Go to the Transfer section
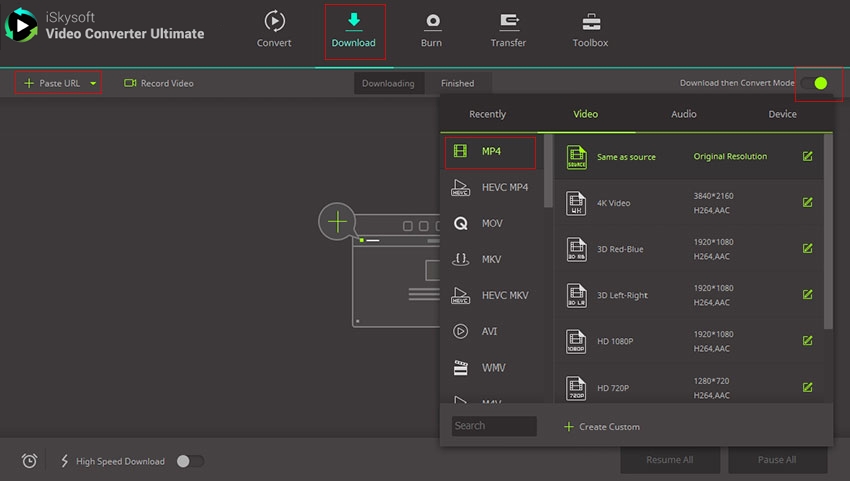This screenshot has width=850, height=481. pyautogui.click(x=508, y=22)
